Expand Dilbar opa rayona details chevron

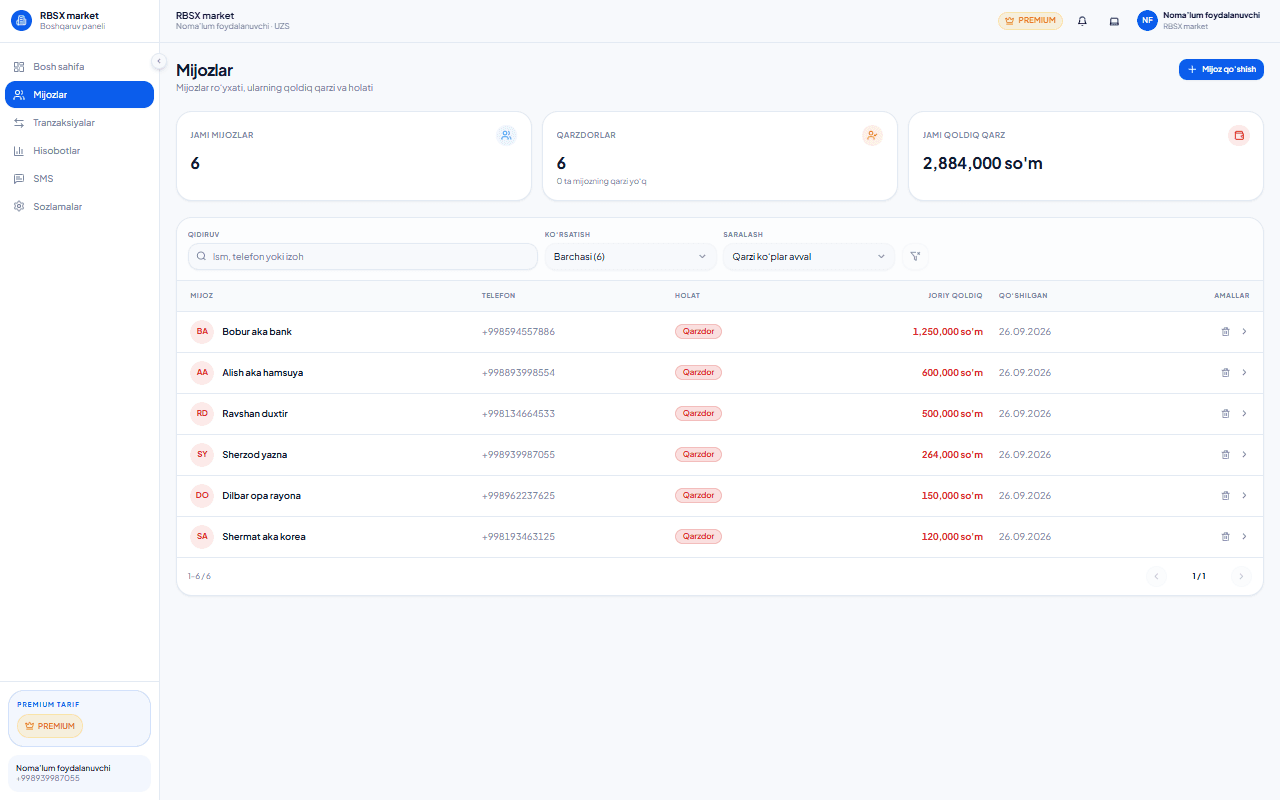tap(1244, 495)
